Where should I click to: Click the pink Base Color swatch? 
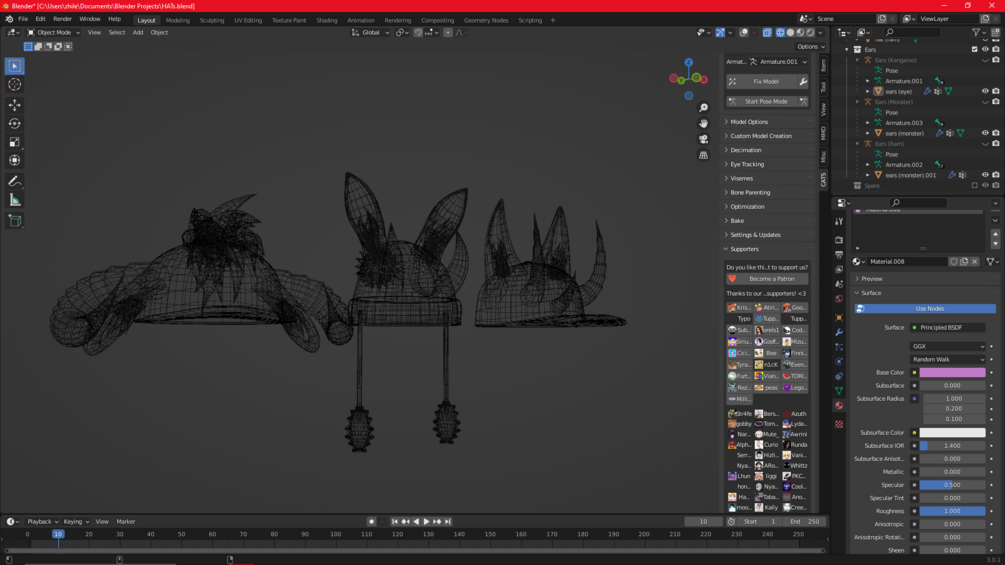tap(952, 372)
